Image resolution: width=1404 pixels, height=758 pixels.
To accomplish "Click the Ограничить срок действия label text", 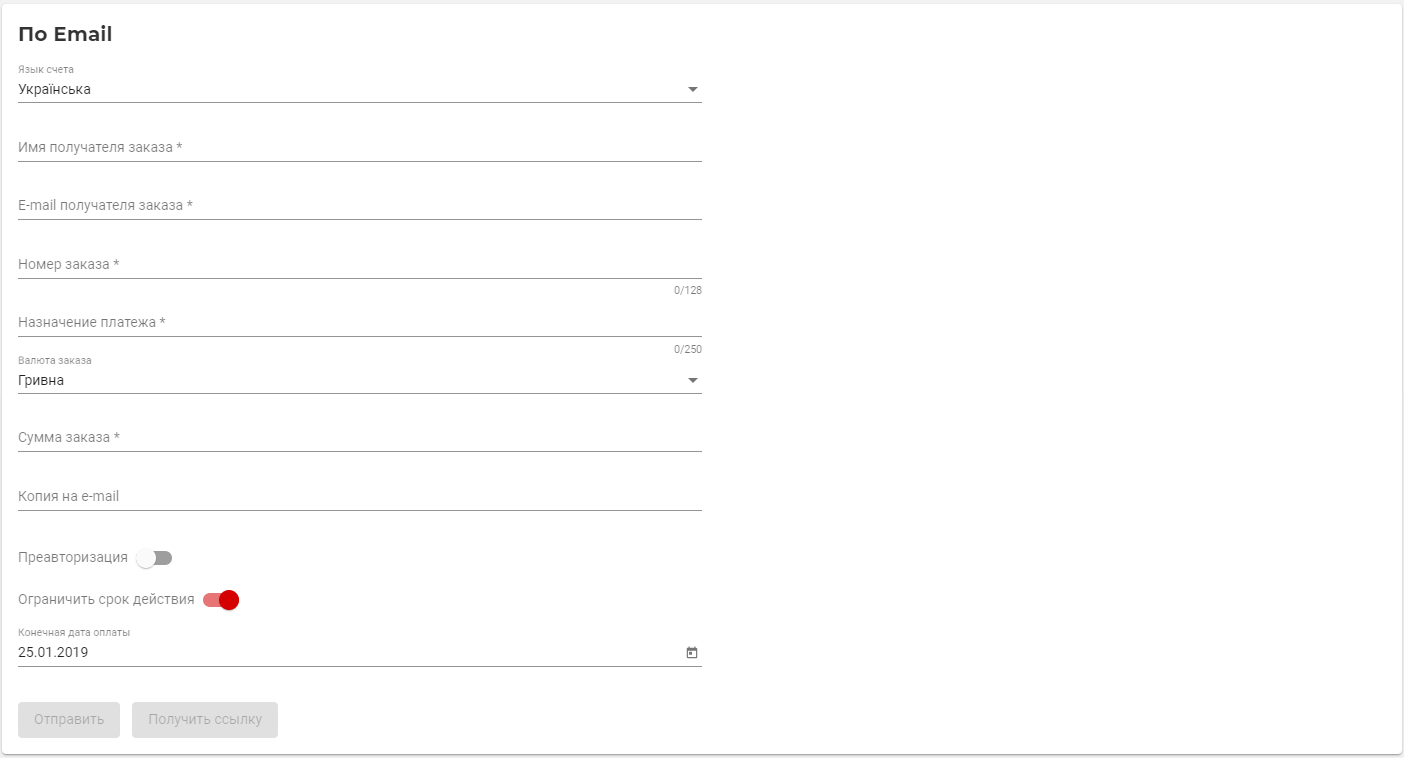I will pyautogui.click(x=106, y=600).
